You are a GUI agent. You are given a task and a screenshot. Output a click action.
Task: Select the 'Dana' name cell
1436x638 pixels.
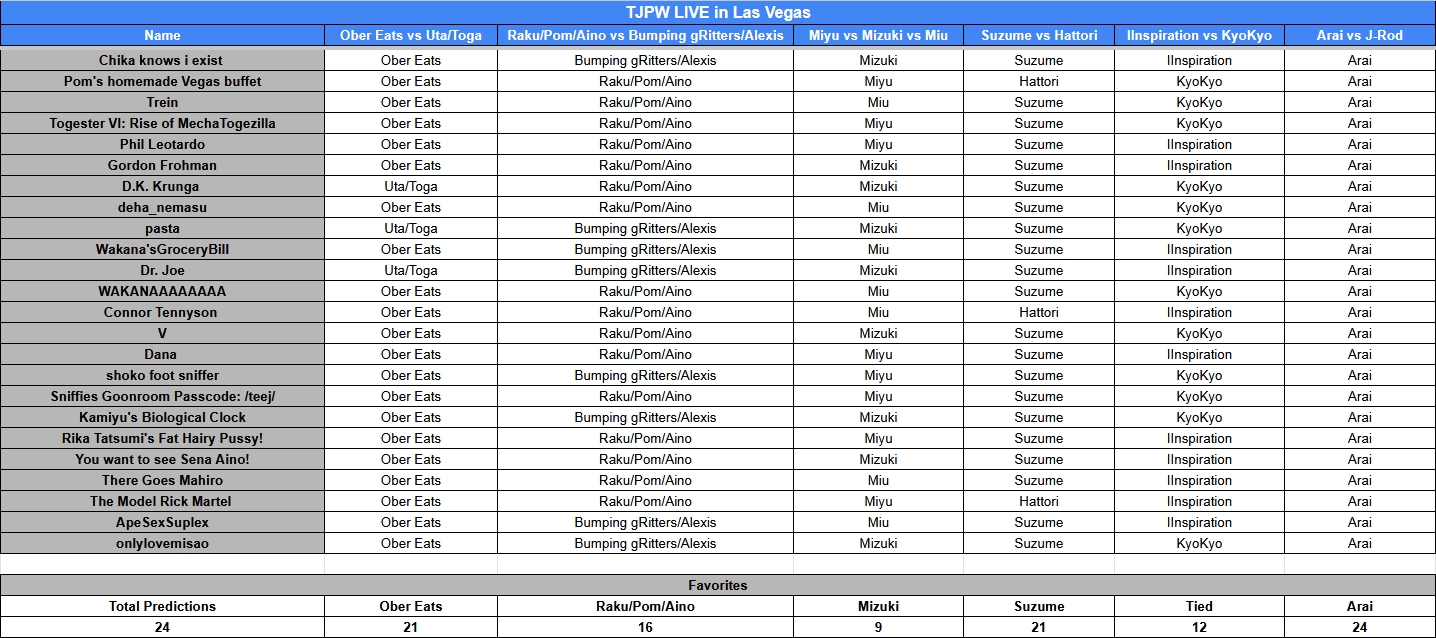click(x=162, y=354)
